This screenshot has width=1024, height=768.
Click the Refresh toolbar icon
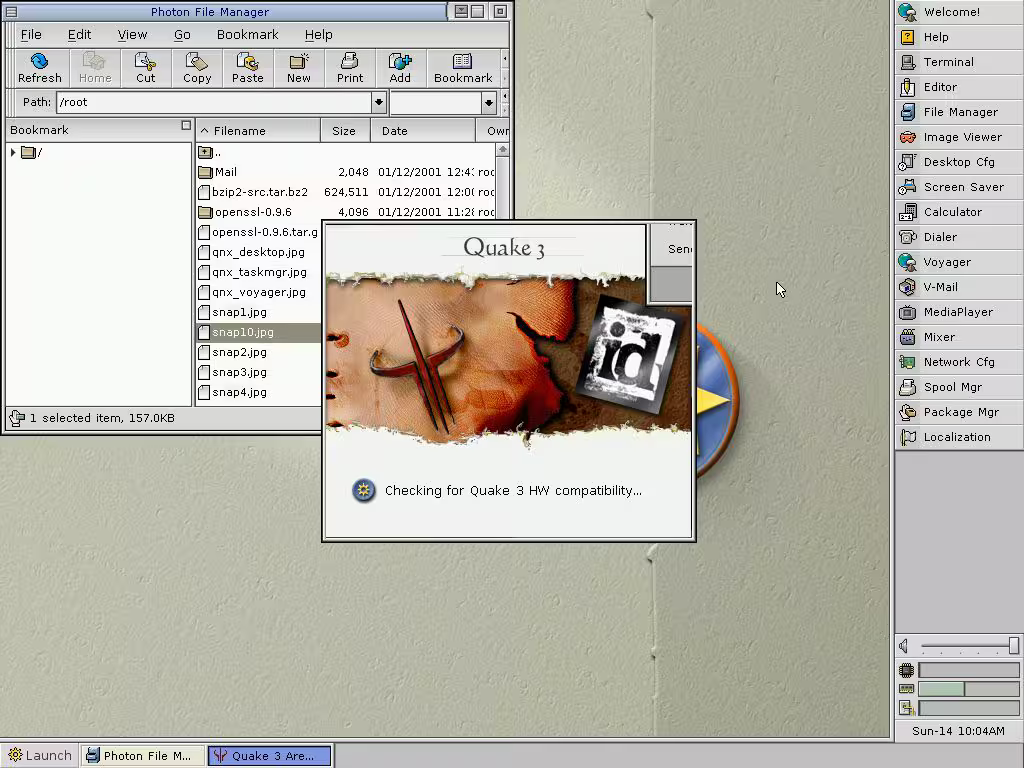[39, 67]
